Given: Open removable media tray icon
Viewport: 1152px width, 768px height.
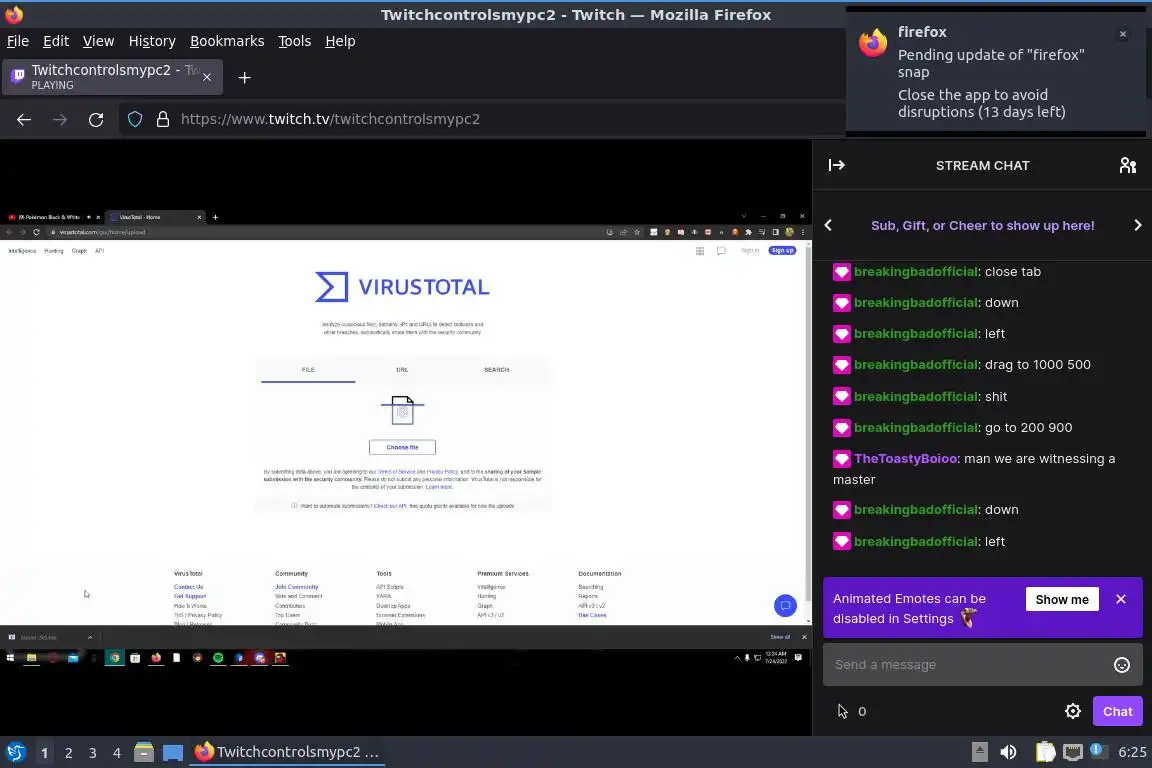Looking at the screenshot, I should [979, 752].
